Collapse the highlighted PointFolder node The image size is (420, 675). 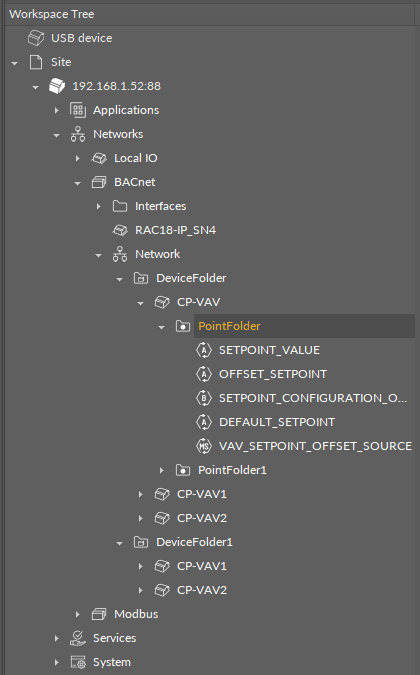tap(162, 328)
